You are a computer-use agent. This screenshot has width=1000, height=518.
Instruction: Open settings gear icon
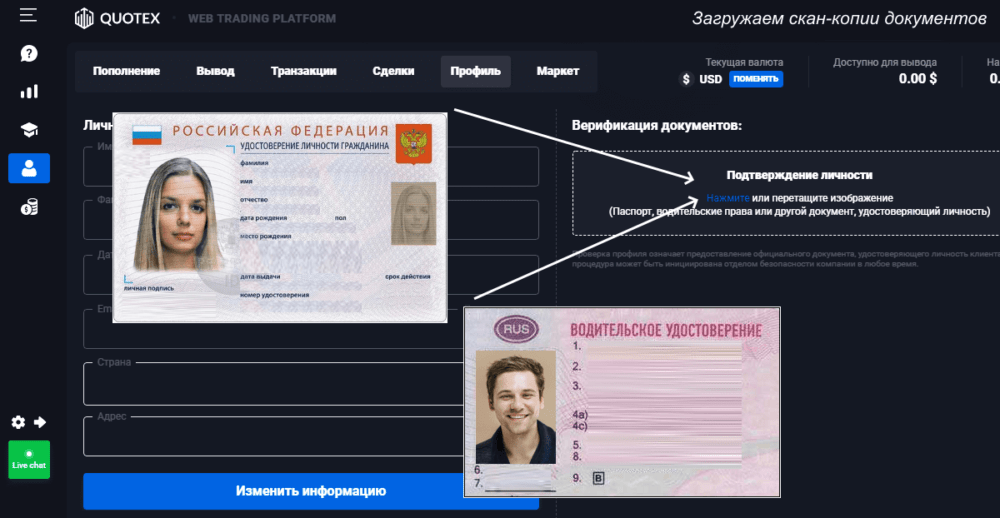pos(18,422)
